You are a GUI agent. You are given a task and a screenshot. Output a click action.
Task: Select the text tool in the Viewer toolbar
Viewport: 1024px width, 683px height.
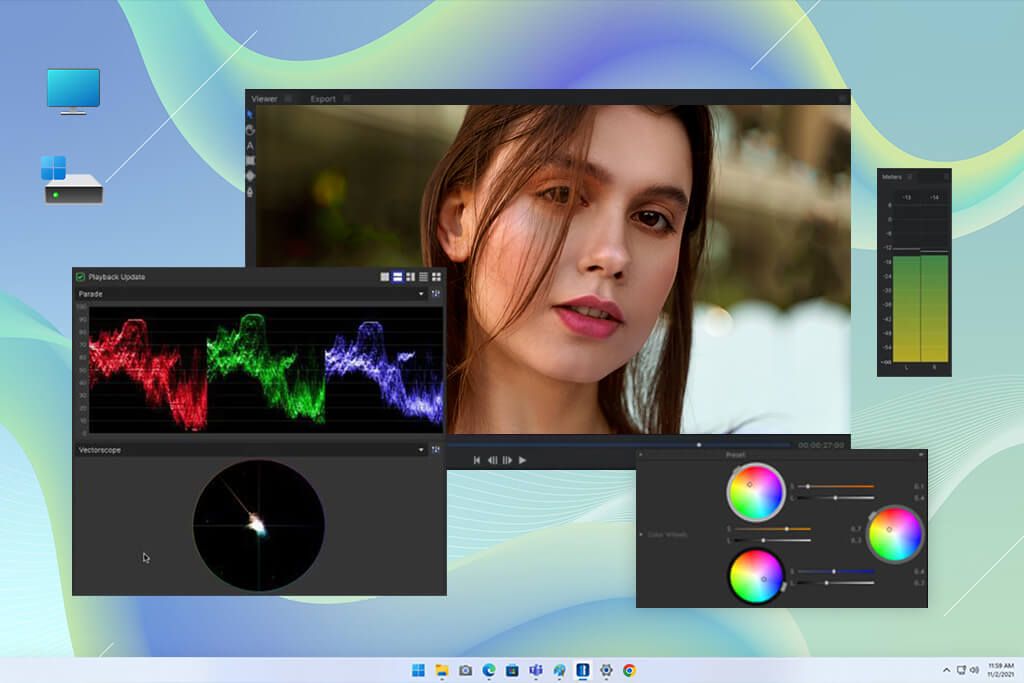(x=250, y=147)
